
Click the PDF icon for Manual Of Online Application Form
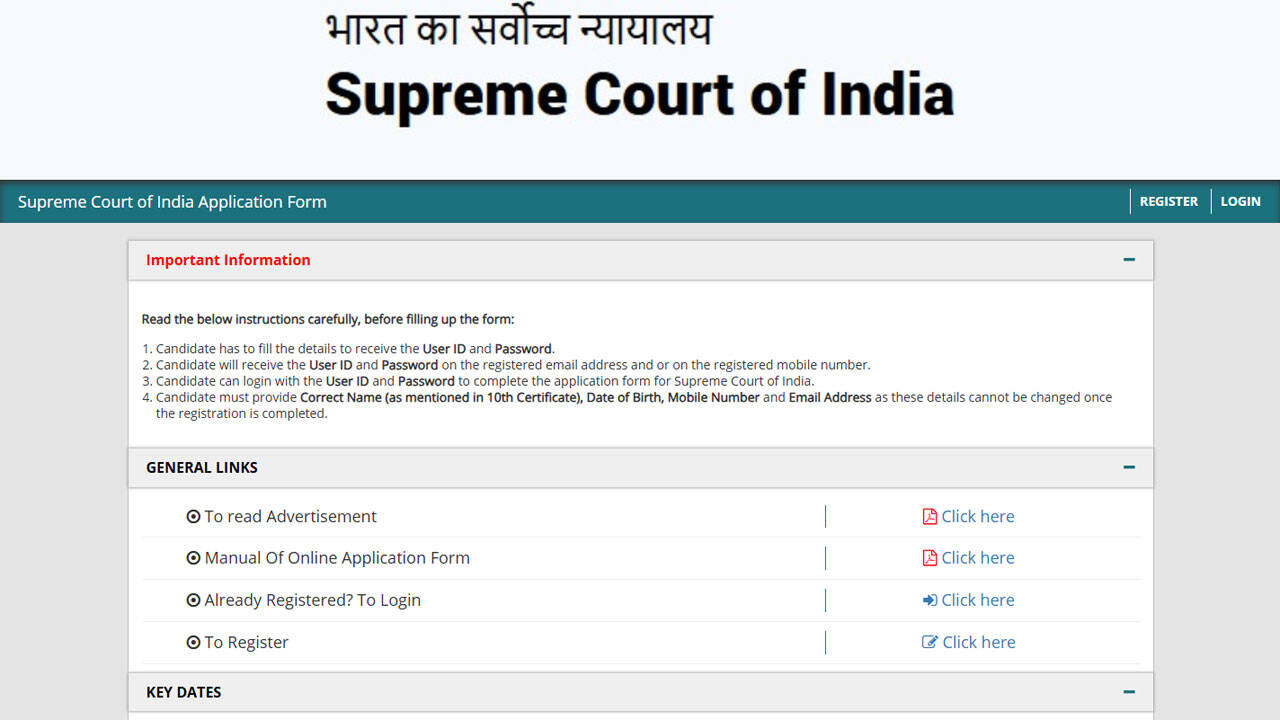click(x=930, y=558)
